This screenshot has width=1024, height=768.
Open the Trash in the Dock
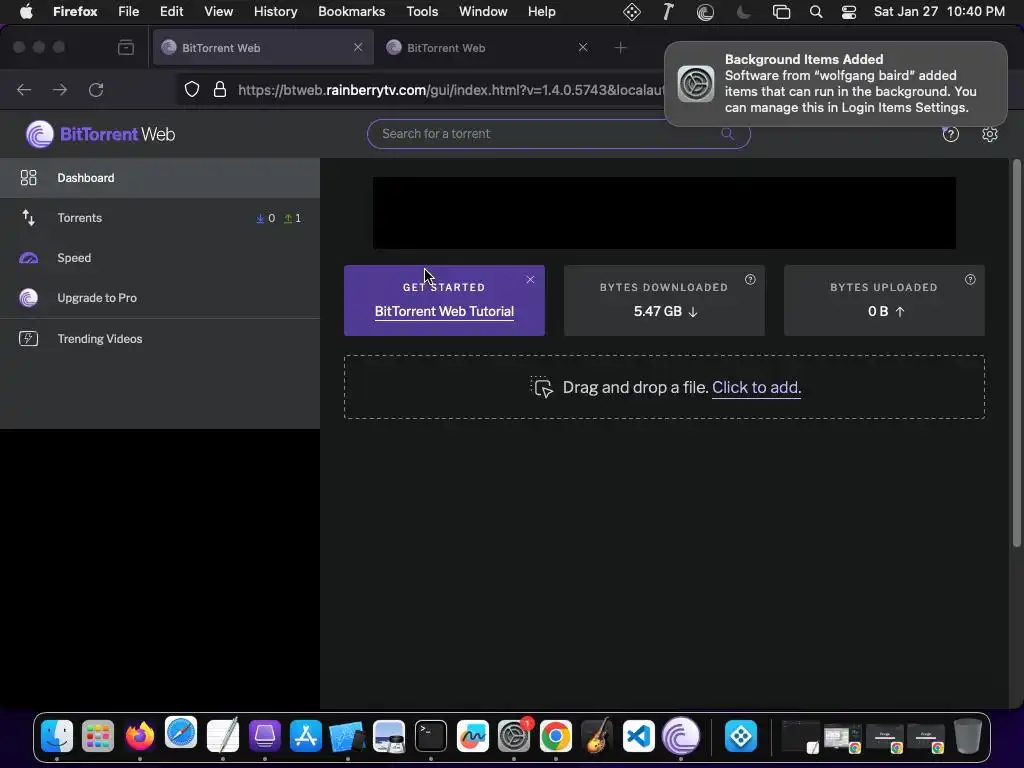(x=968, y=737)
